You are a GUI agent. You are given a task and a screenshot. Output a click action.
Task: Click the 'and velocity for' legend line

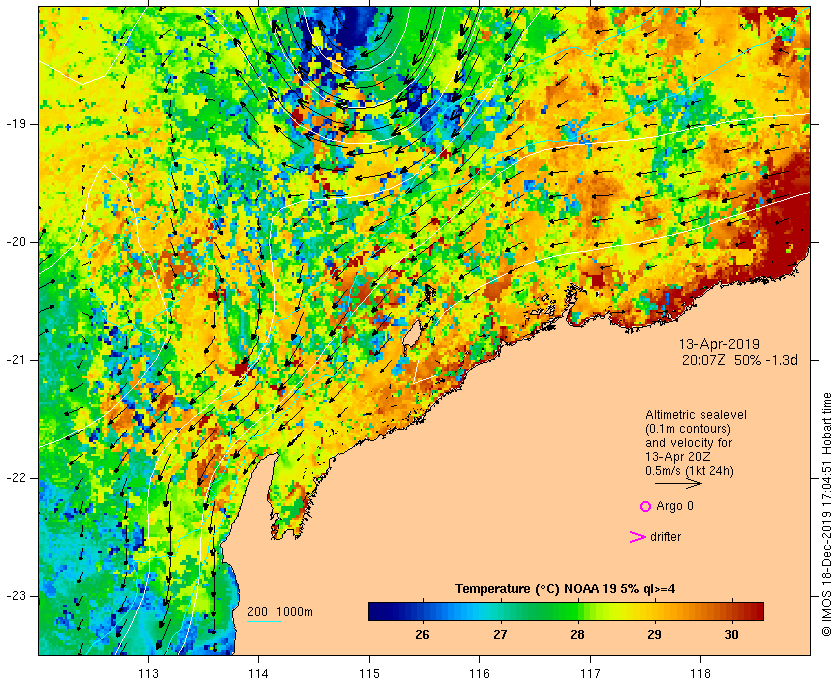tap(688, 443)
